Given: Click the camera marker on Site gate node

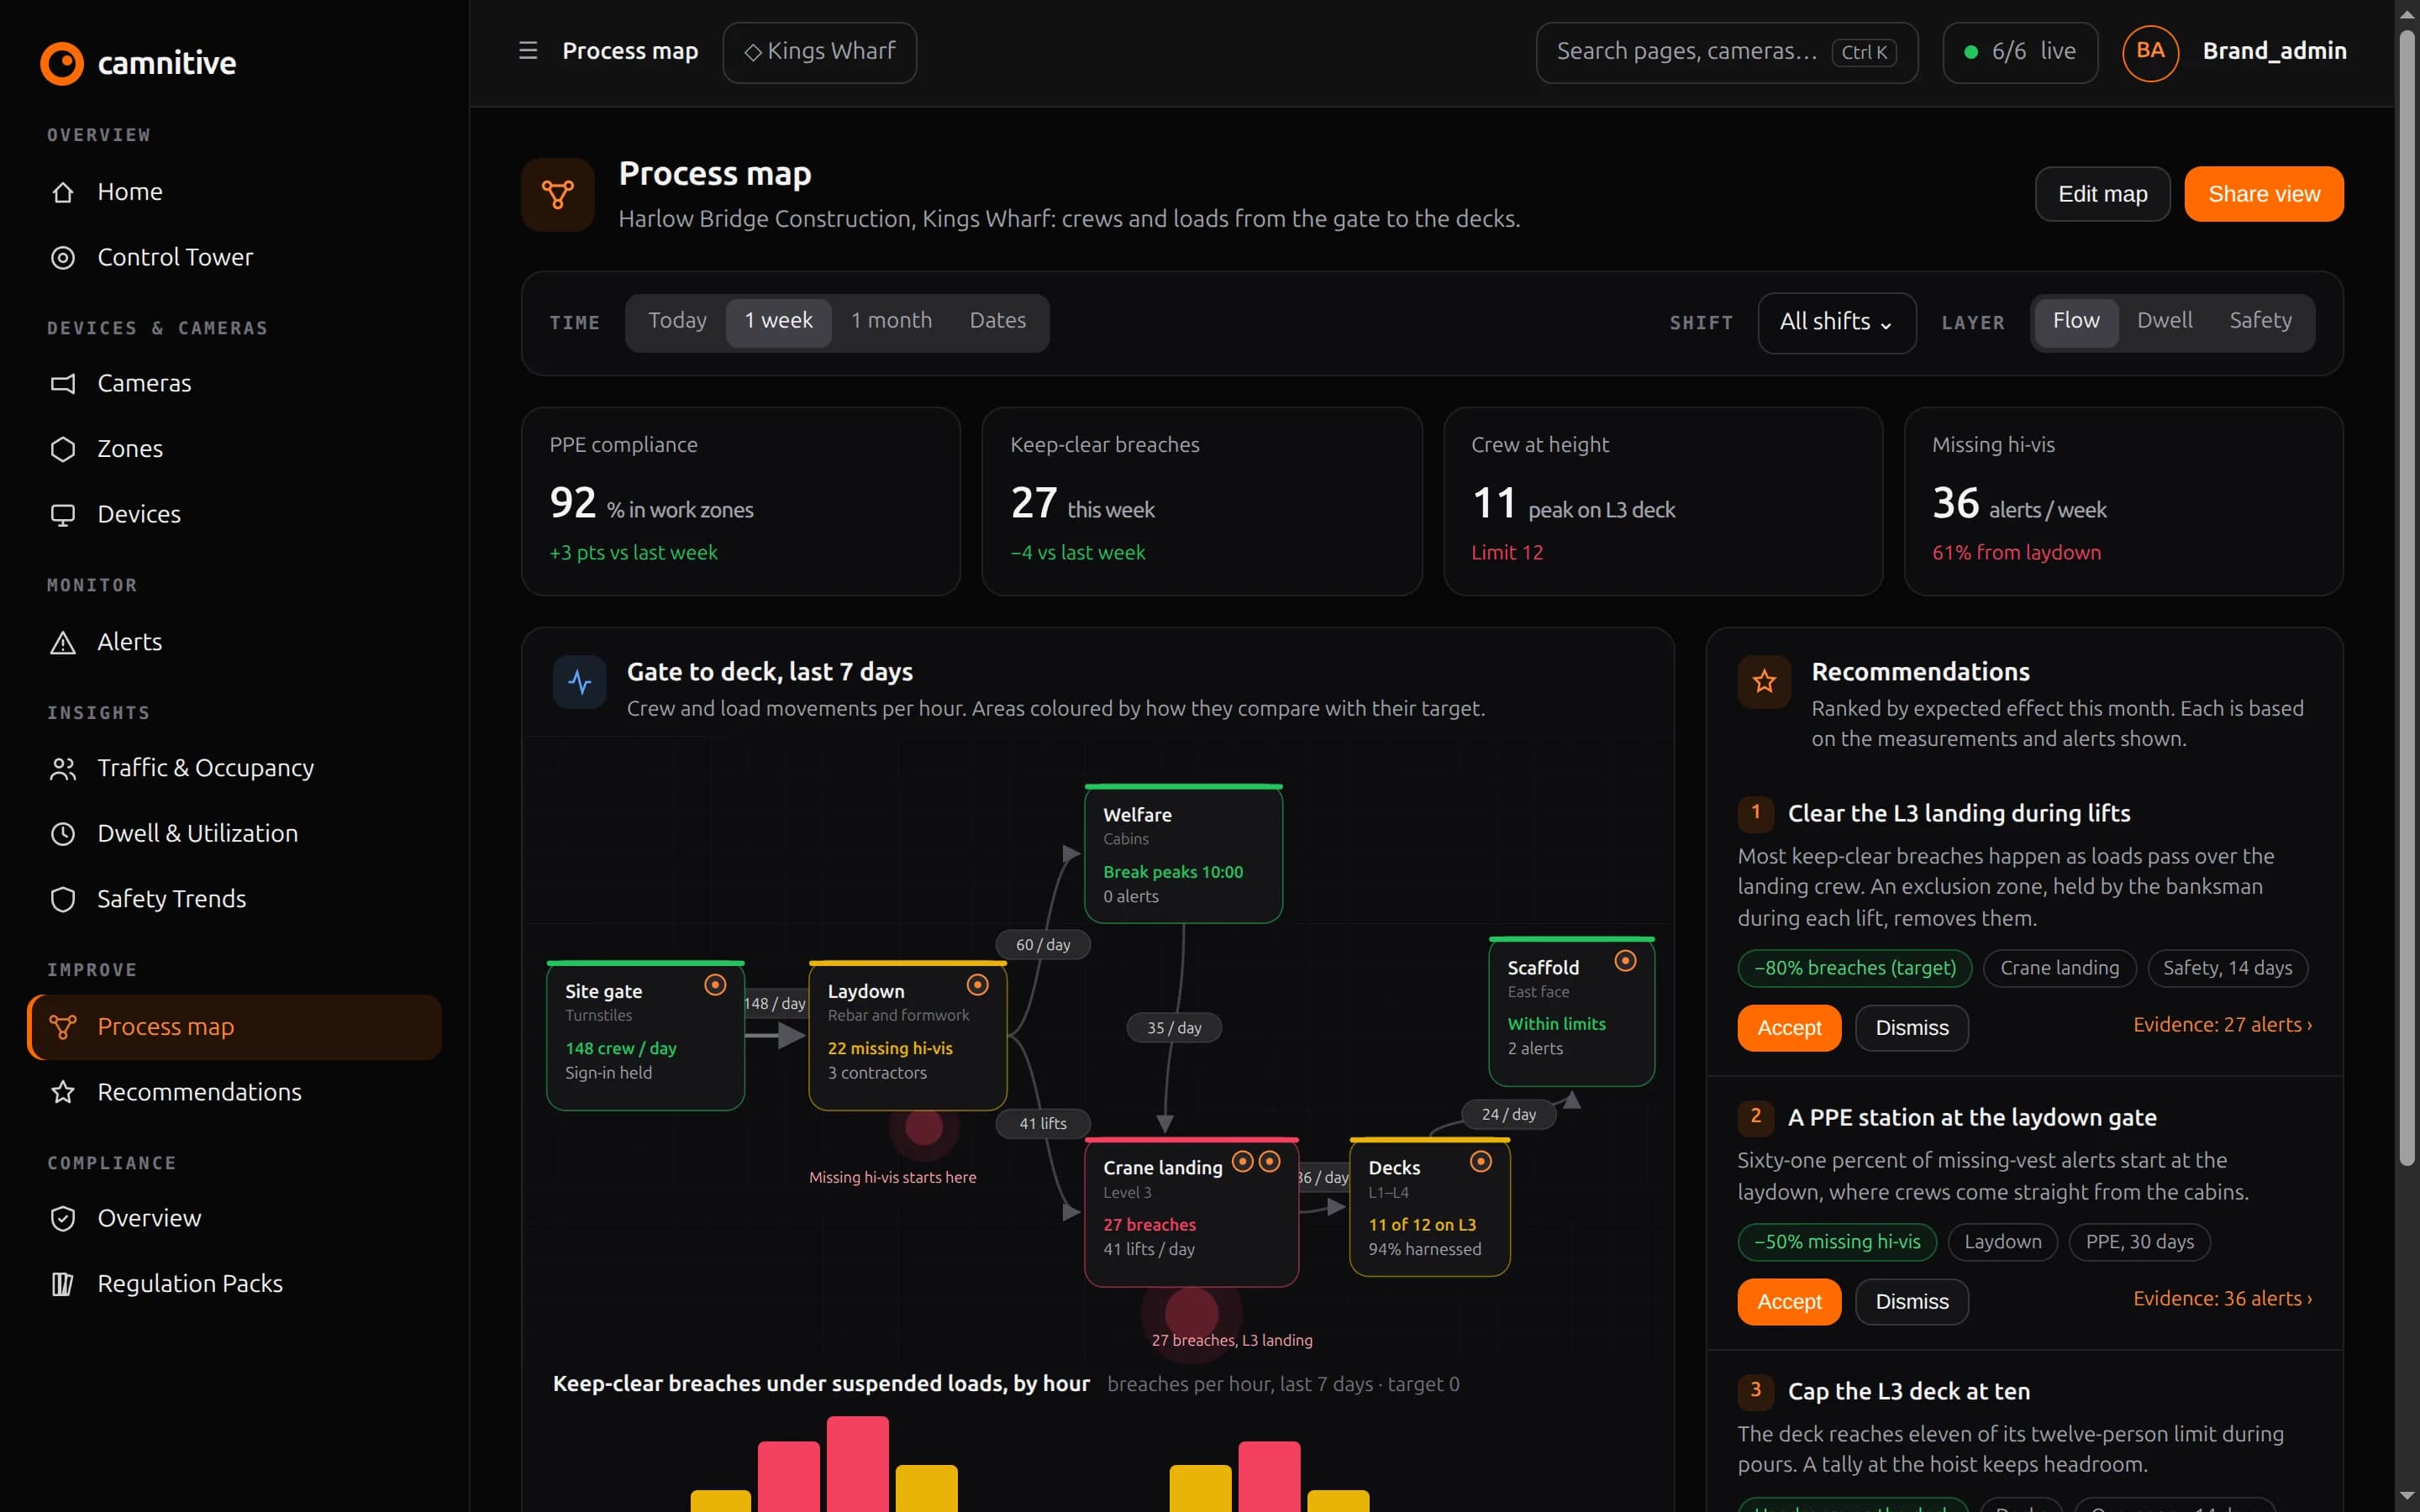Looking at the screenshot, I should 715,985.
